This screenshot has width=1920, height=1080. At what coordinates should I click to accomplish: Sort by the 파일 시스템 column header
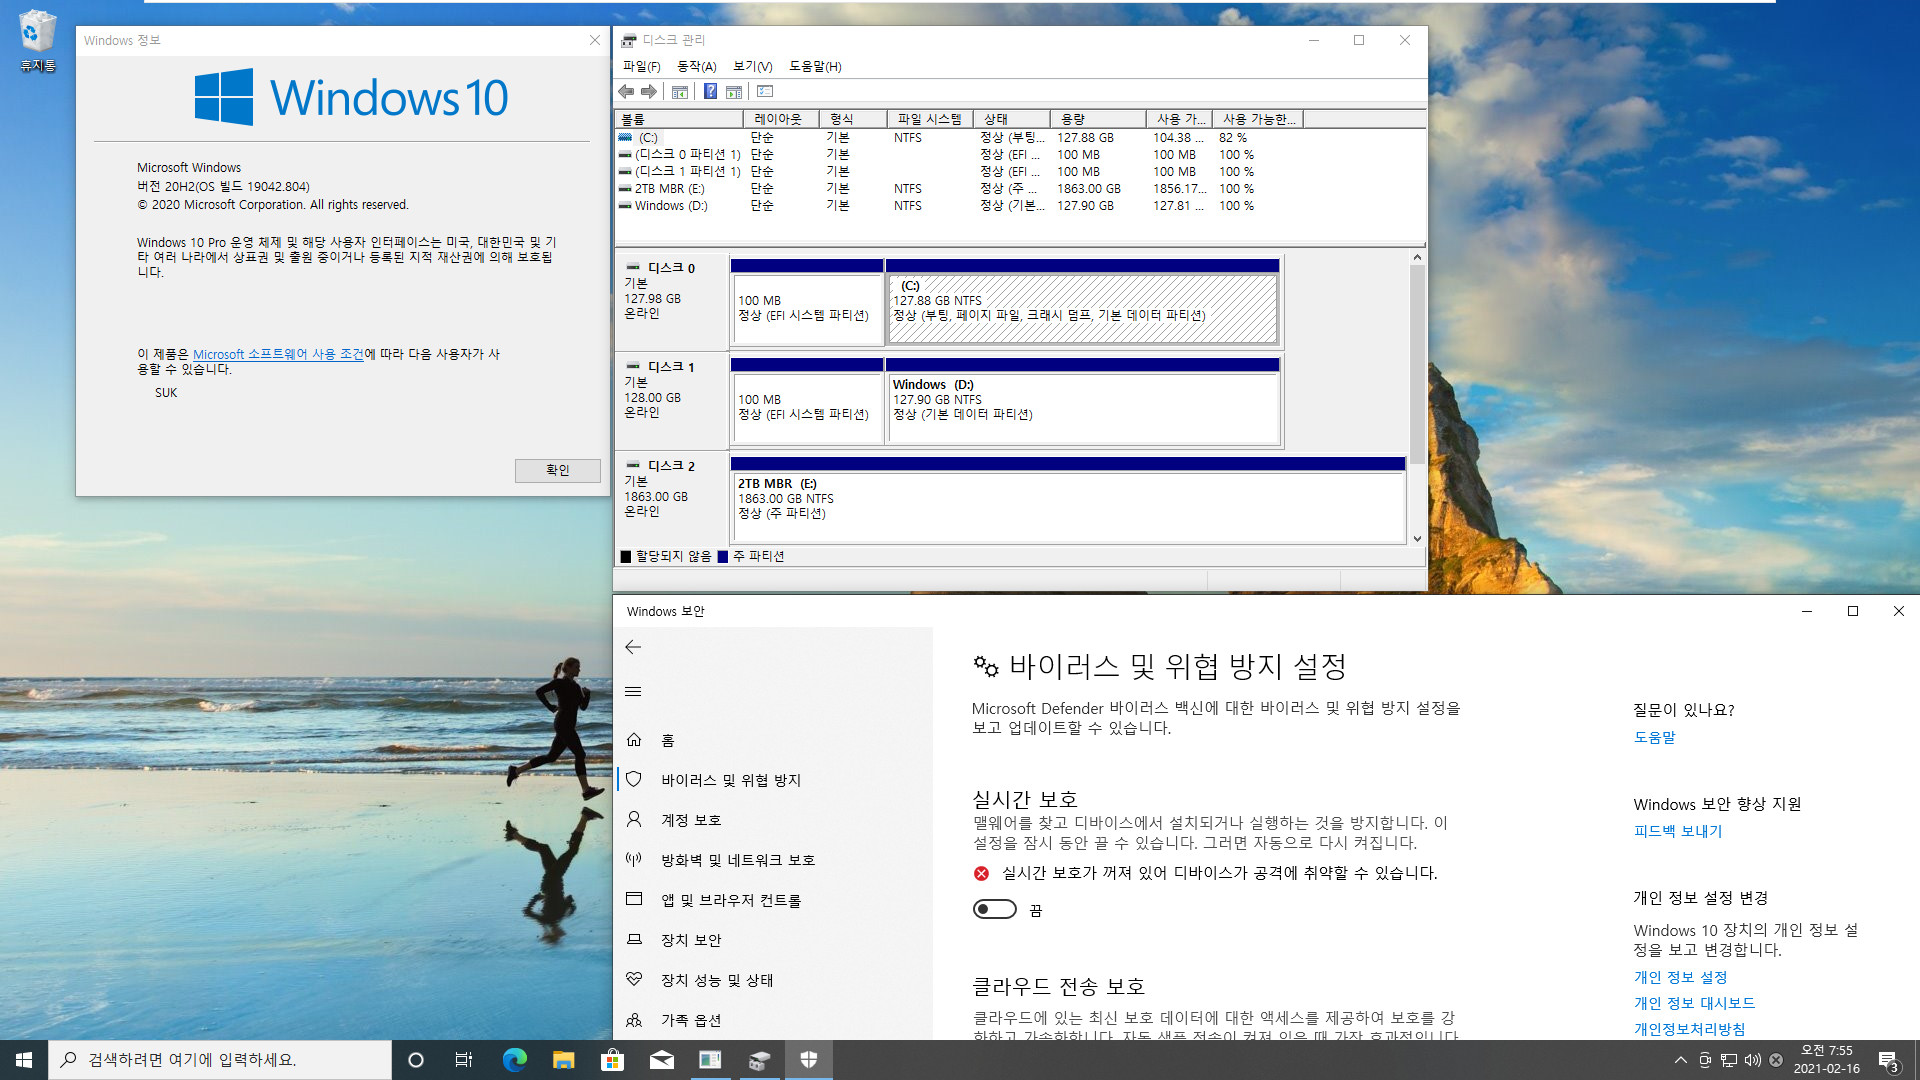(x=929, y=119)
